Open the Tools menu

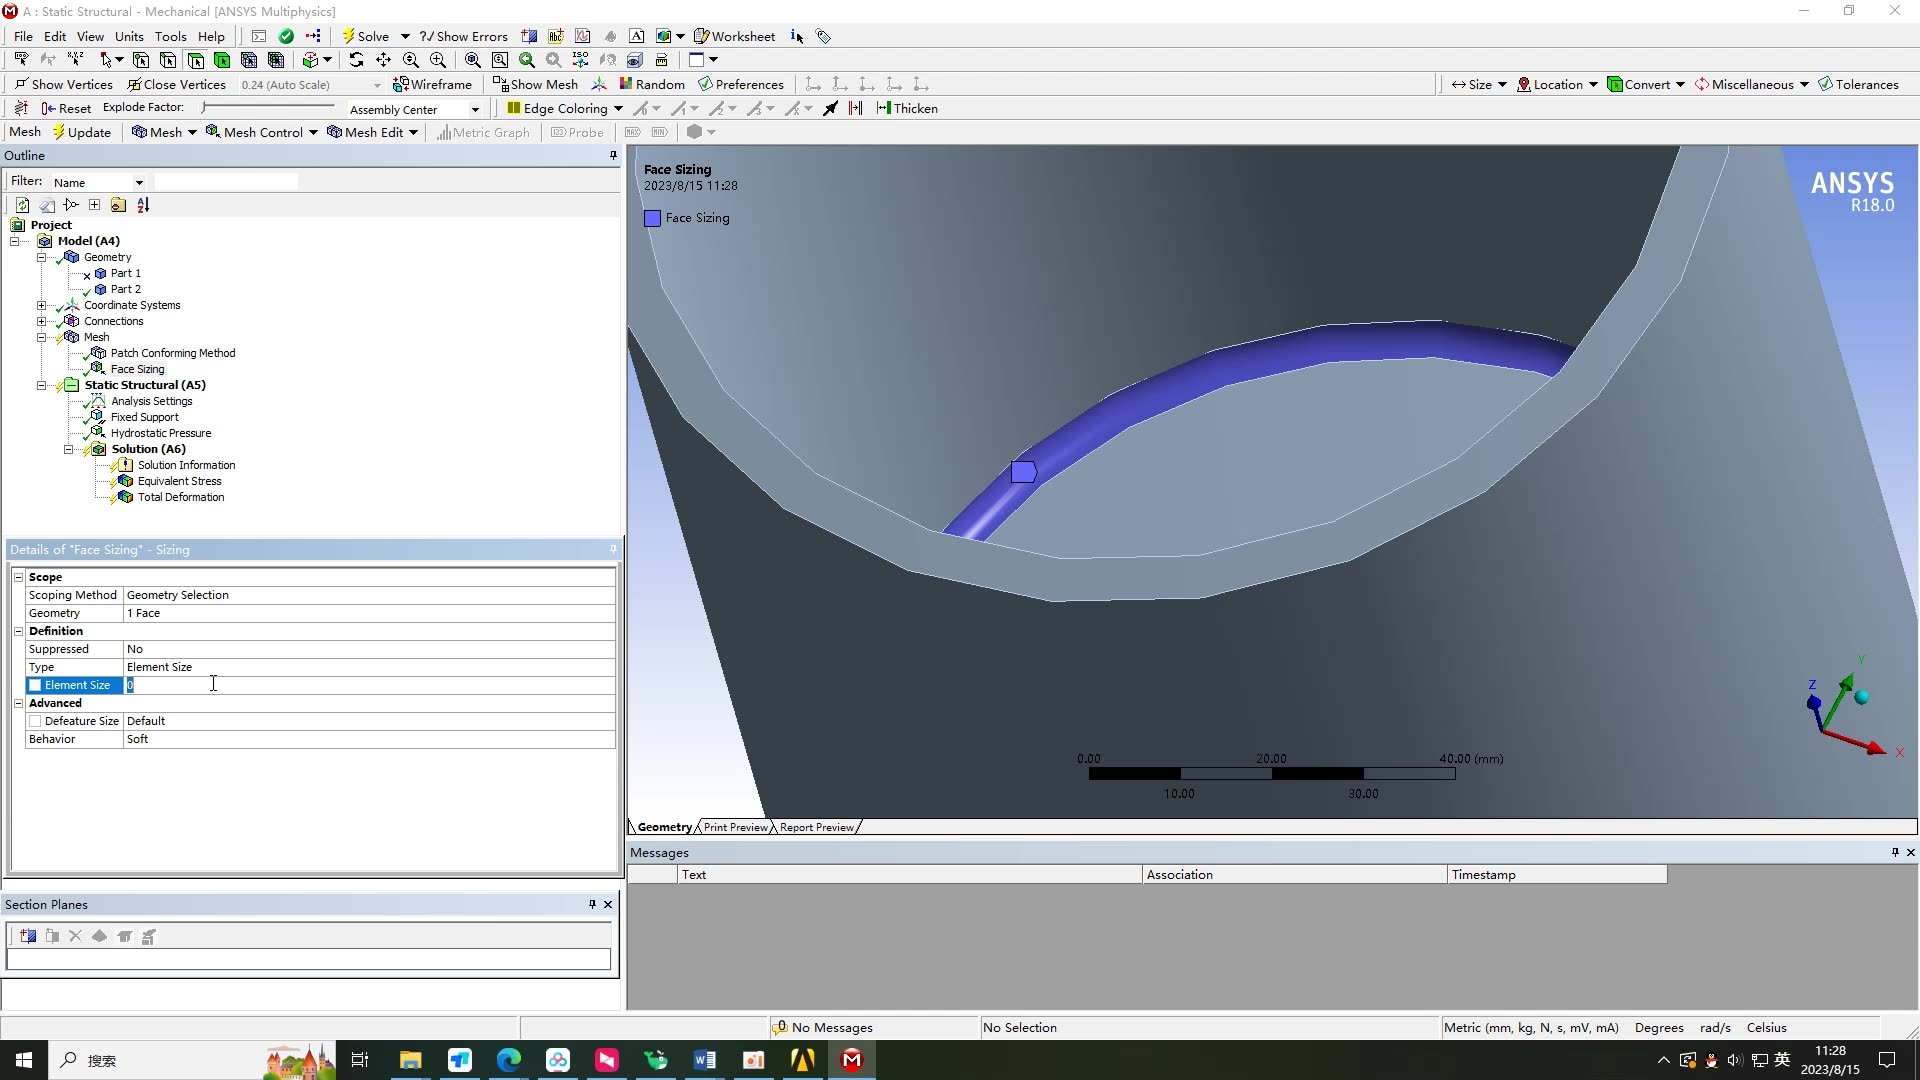point(170,36)
